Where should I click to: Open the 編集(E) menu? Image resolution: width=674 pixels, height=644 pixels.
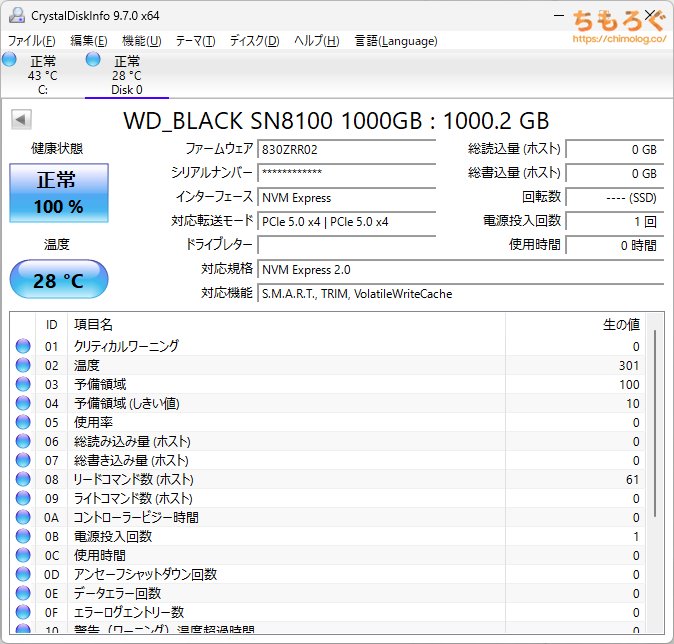89,41
